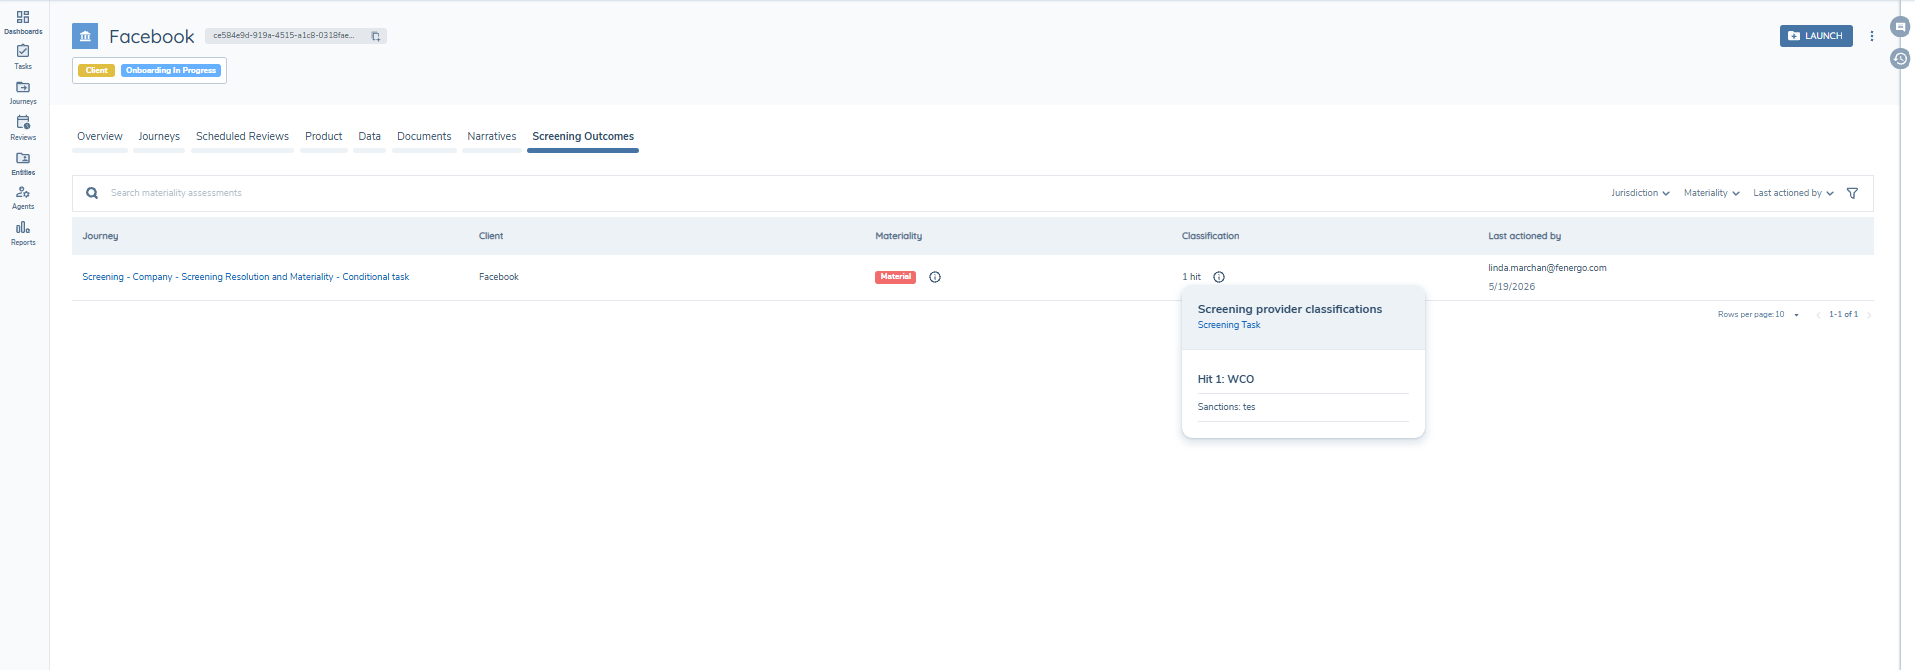The width and height of the screenshot is (1915, 670).
Task: Go to previous page arrow
Action: (x=1817, y=315)
